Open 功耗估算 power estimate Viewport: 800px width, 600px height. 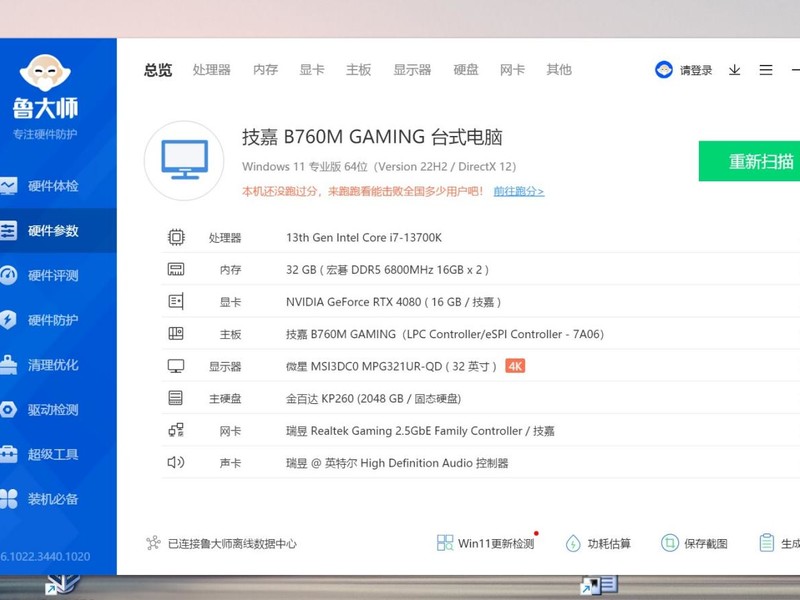pyautogui.click(x=598, y=543)
